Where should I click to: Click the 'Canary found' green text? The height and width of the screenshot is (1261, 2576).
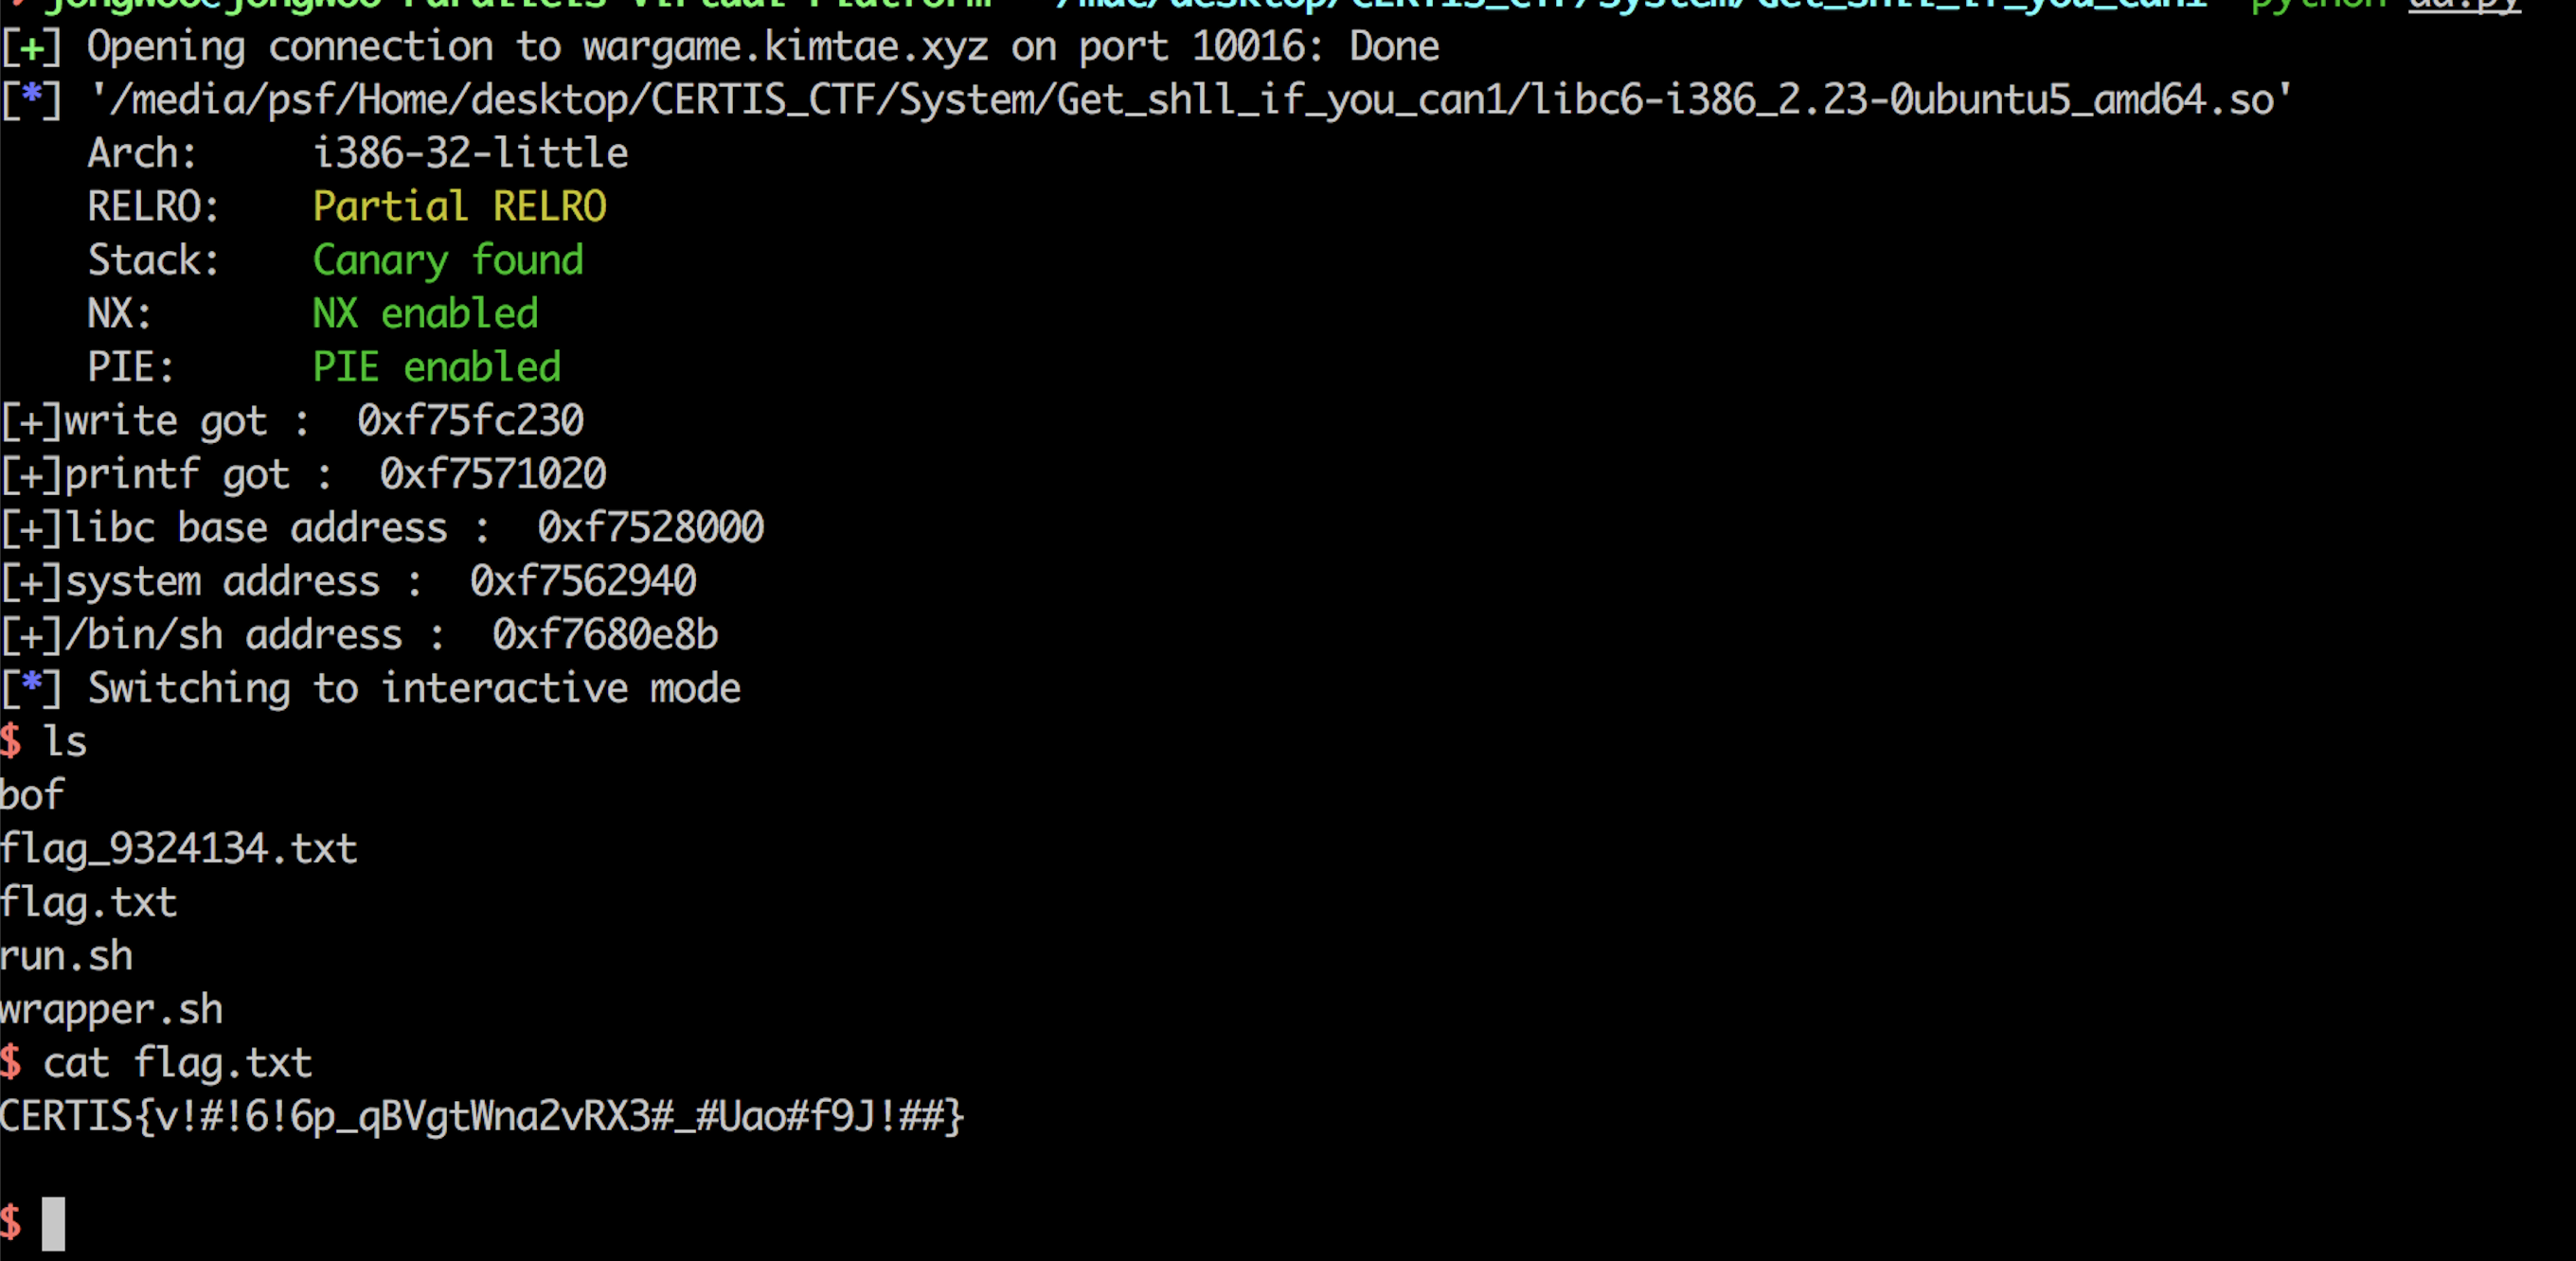[447, 260]
